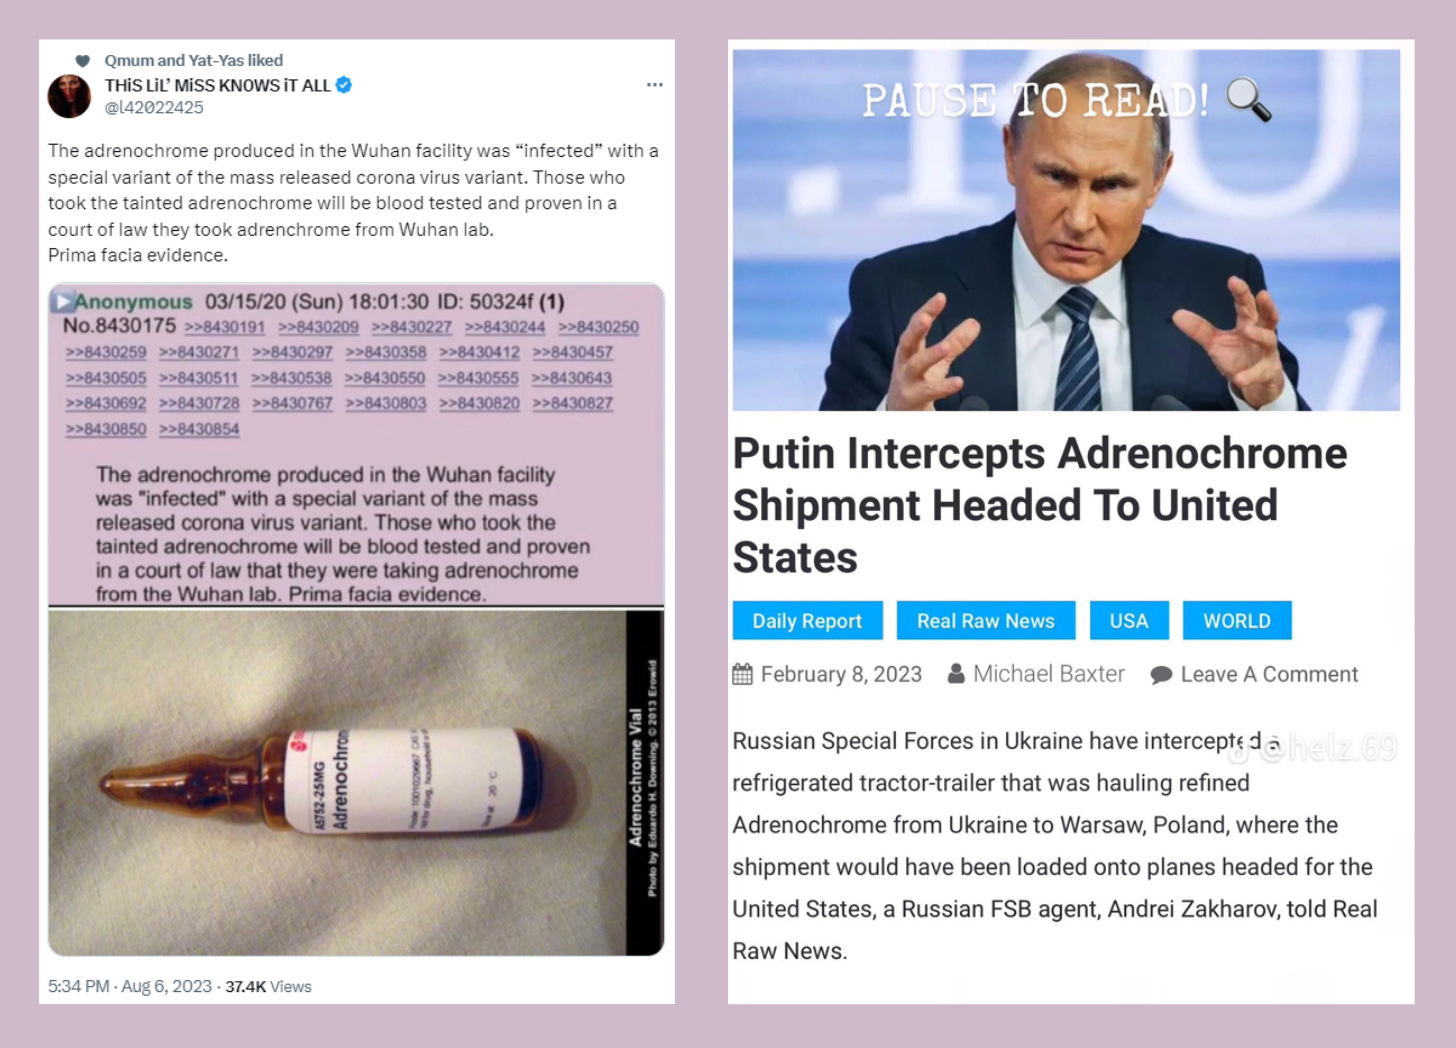Follow reply link >>8430191
This screenshot has width=1456, height=1048.
[225, 327]
